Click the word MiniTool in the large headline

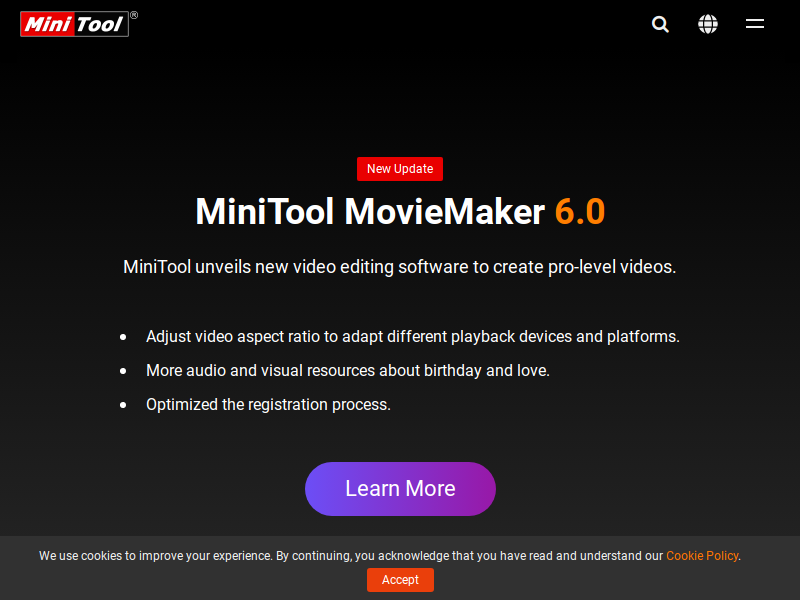tap(265, 211)
